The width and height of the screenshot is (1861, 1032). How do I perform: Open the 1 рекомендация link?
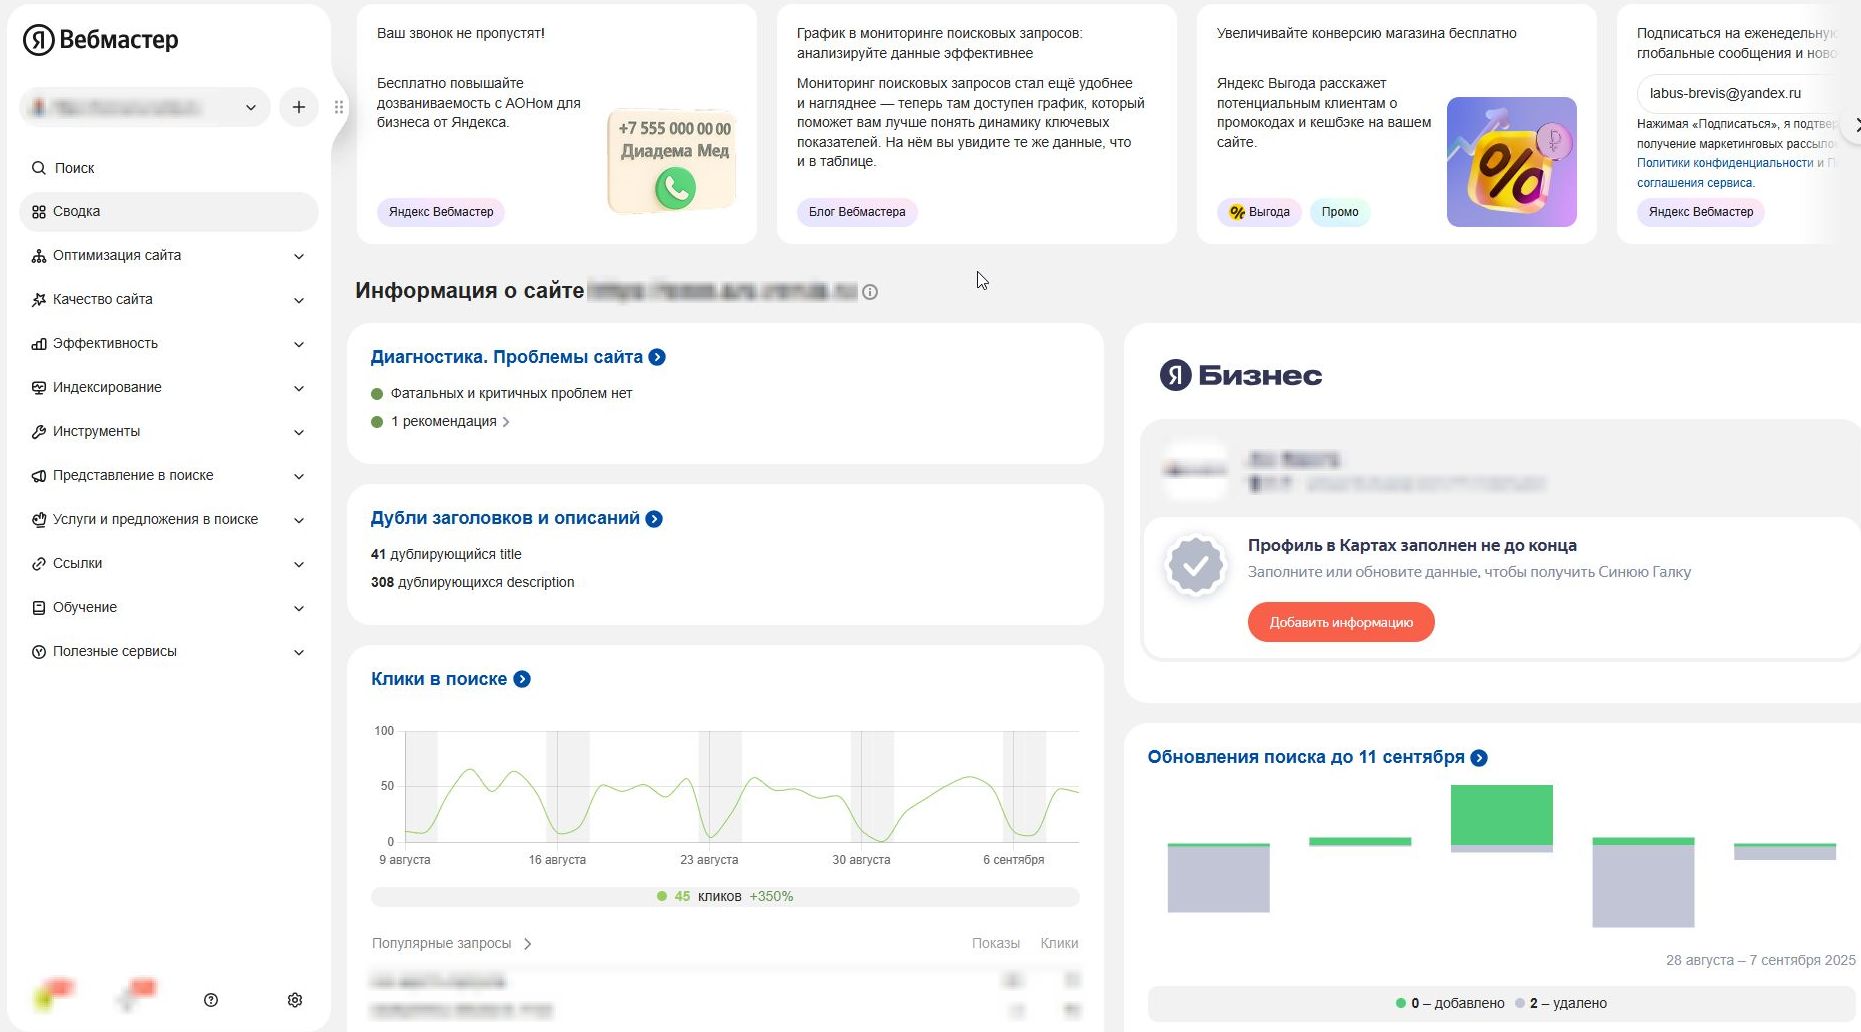tap(450, 422)
